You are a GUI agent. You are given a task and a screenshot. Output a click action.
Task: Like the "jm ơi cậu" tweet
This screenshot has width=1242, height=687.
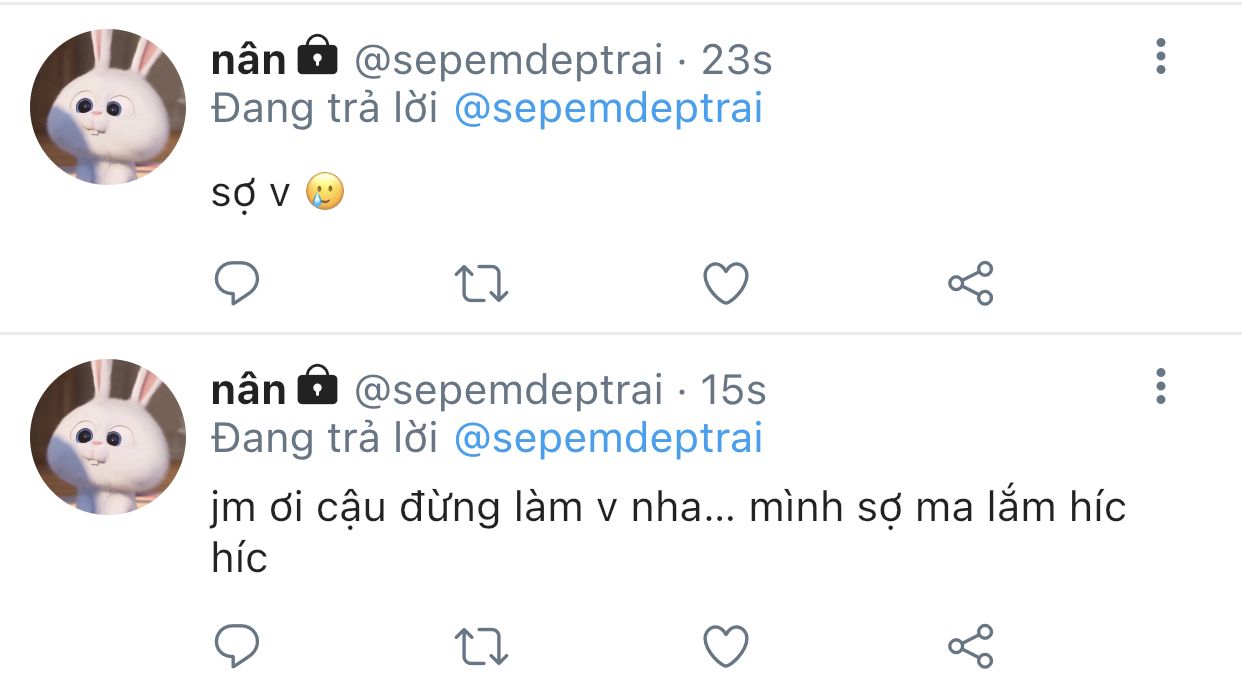(x=726, y=646)
